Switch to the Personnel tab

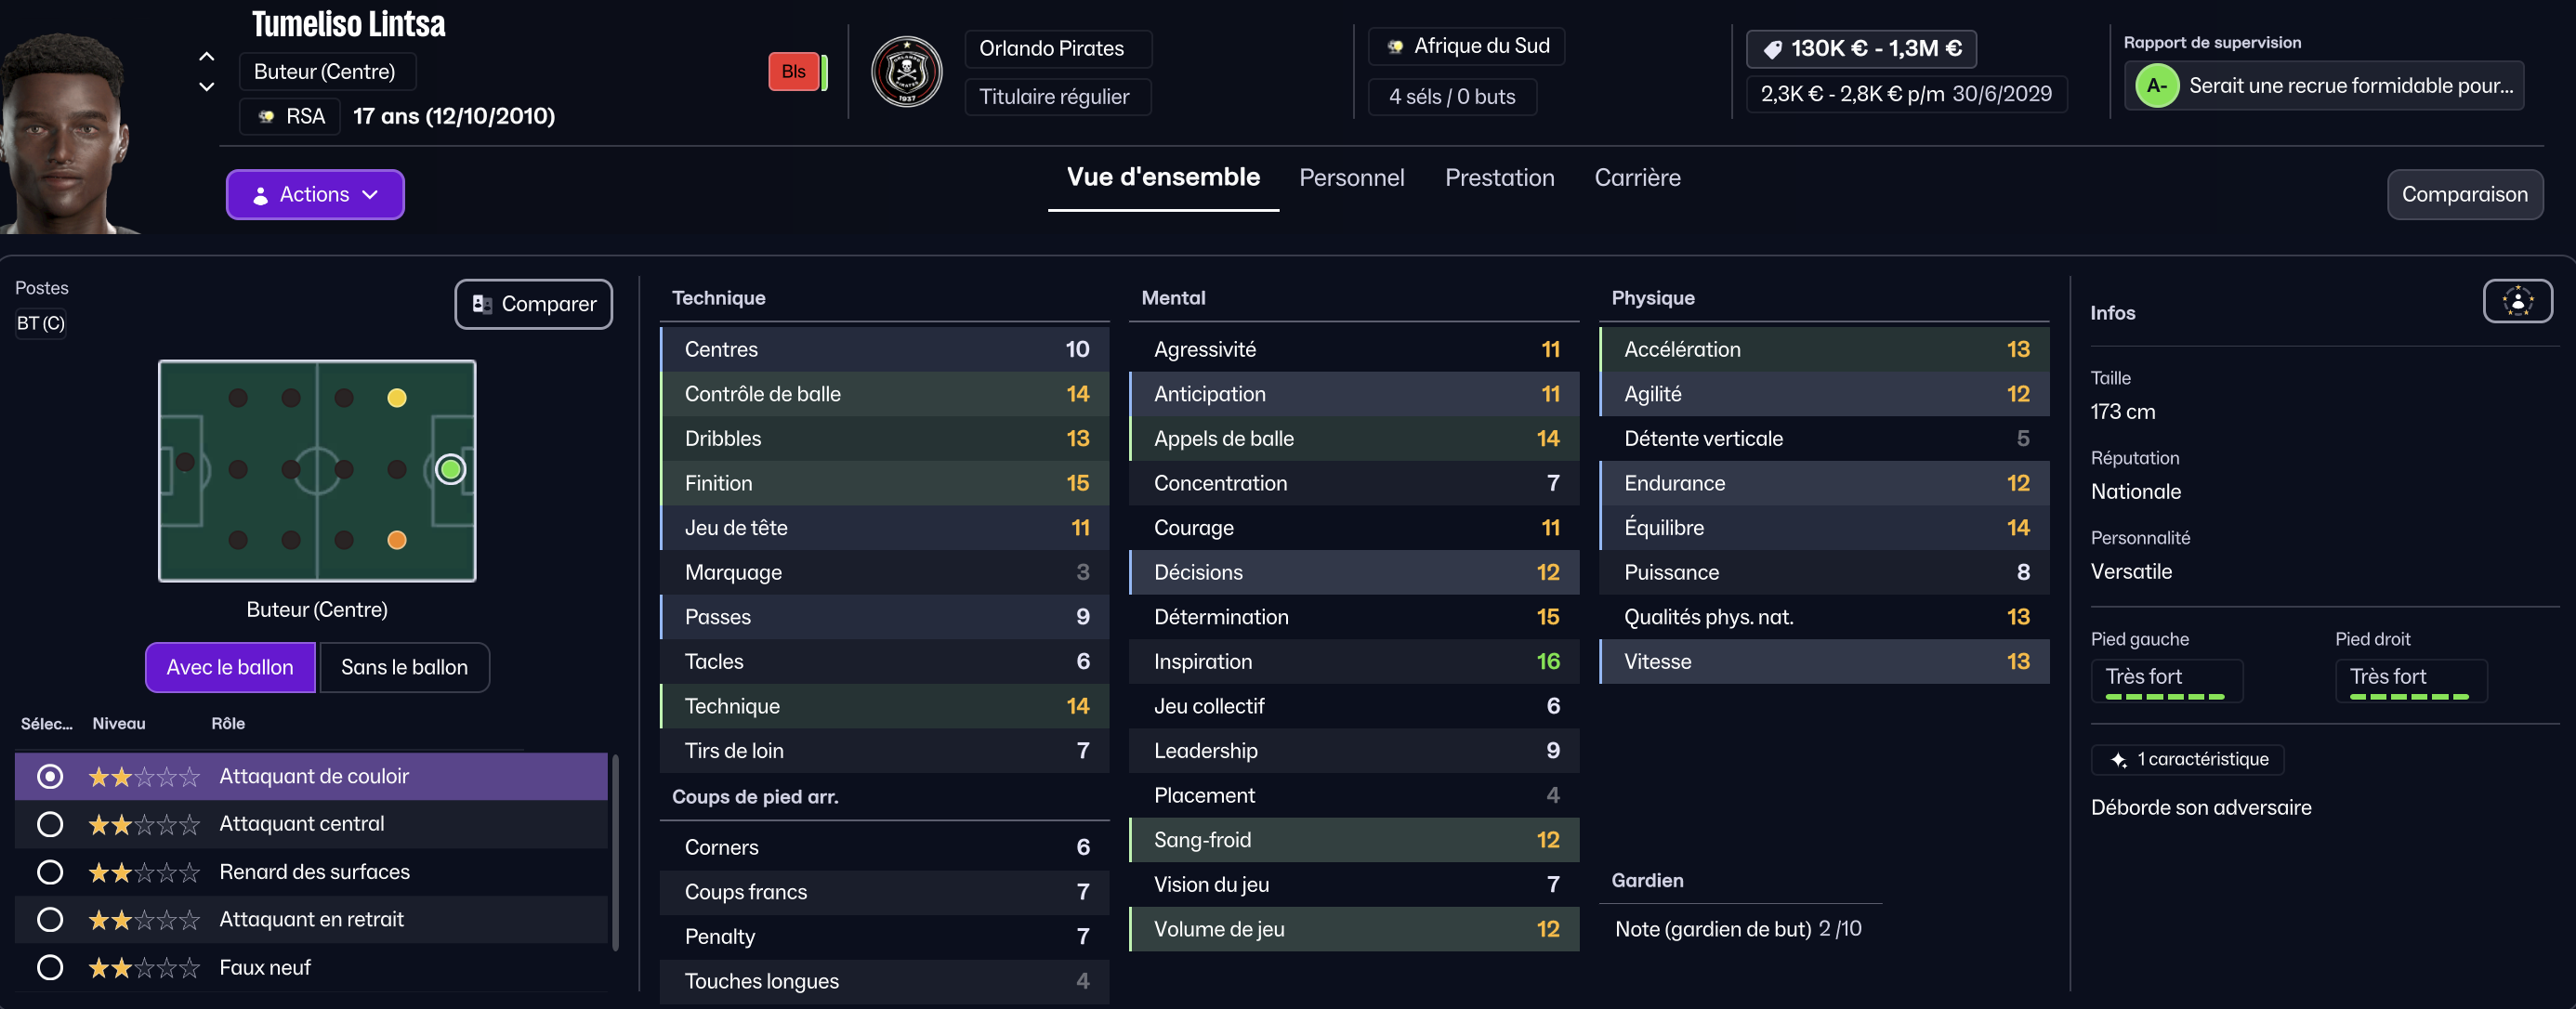[1351, 178]
